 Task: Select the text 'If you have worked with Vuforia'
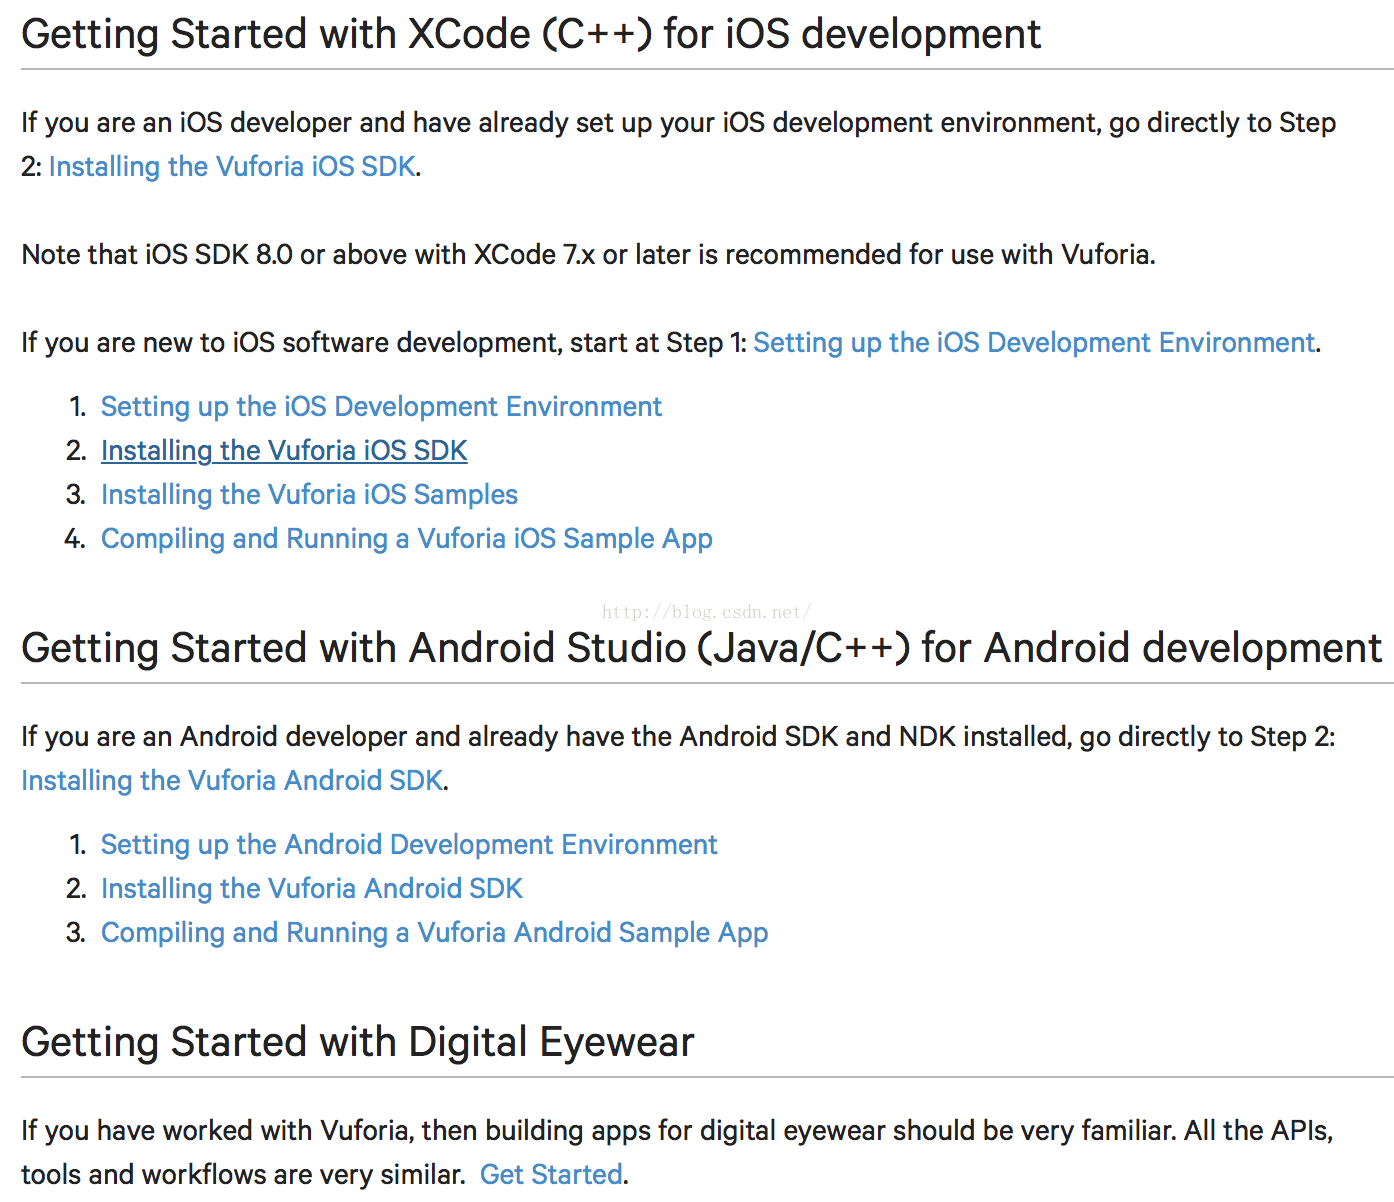pos(214,1130)
